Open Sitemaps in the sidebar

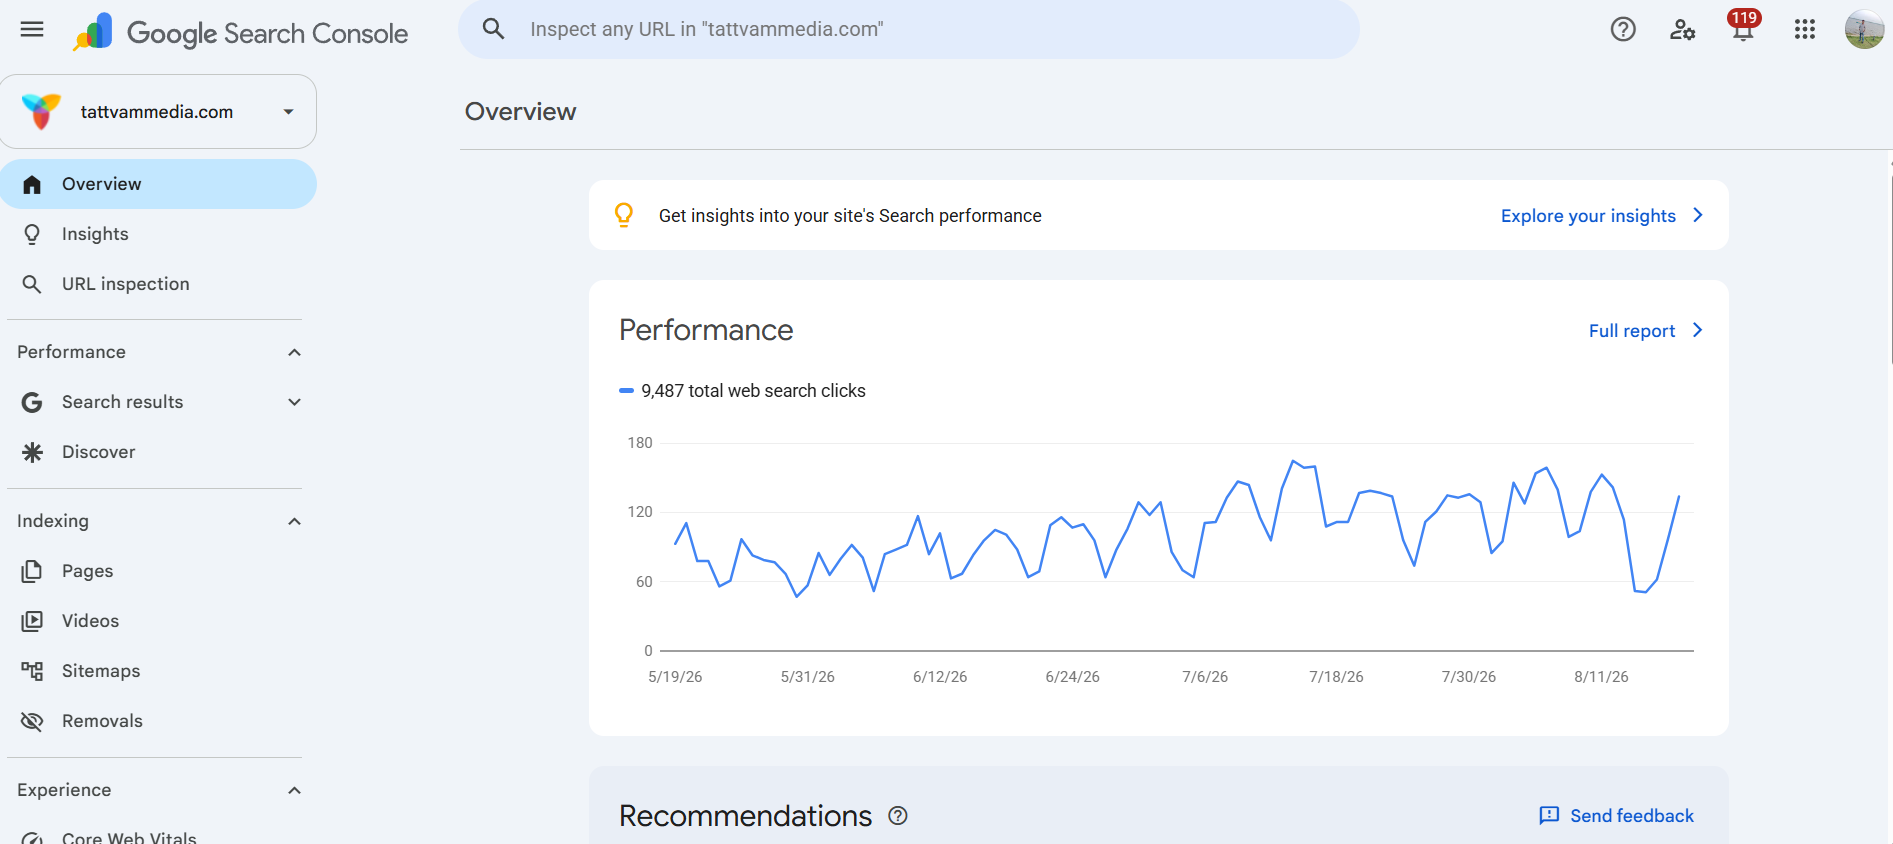pos(158,671)
